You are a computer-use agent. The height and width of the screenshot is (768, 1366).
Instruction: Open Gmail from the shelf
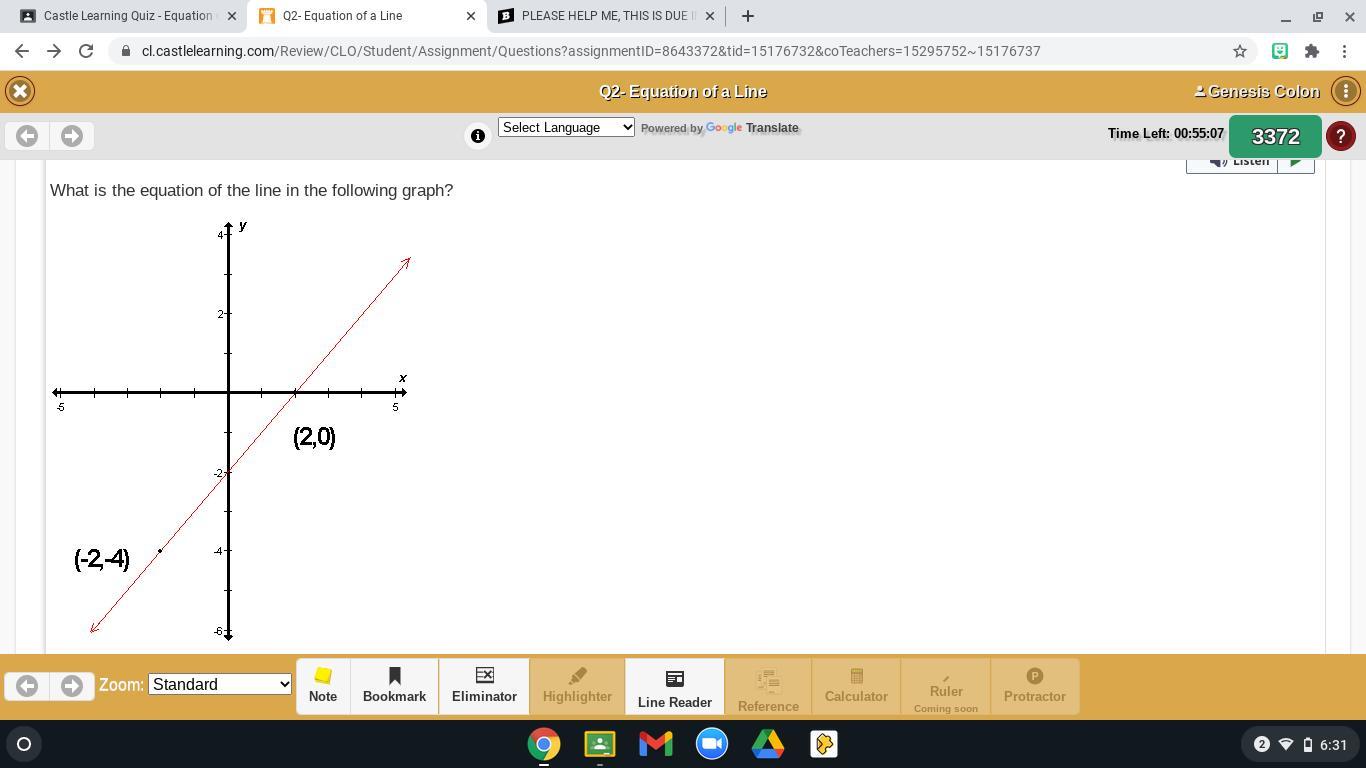pos(654,744)
